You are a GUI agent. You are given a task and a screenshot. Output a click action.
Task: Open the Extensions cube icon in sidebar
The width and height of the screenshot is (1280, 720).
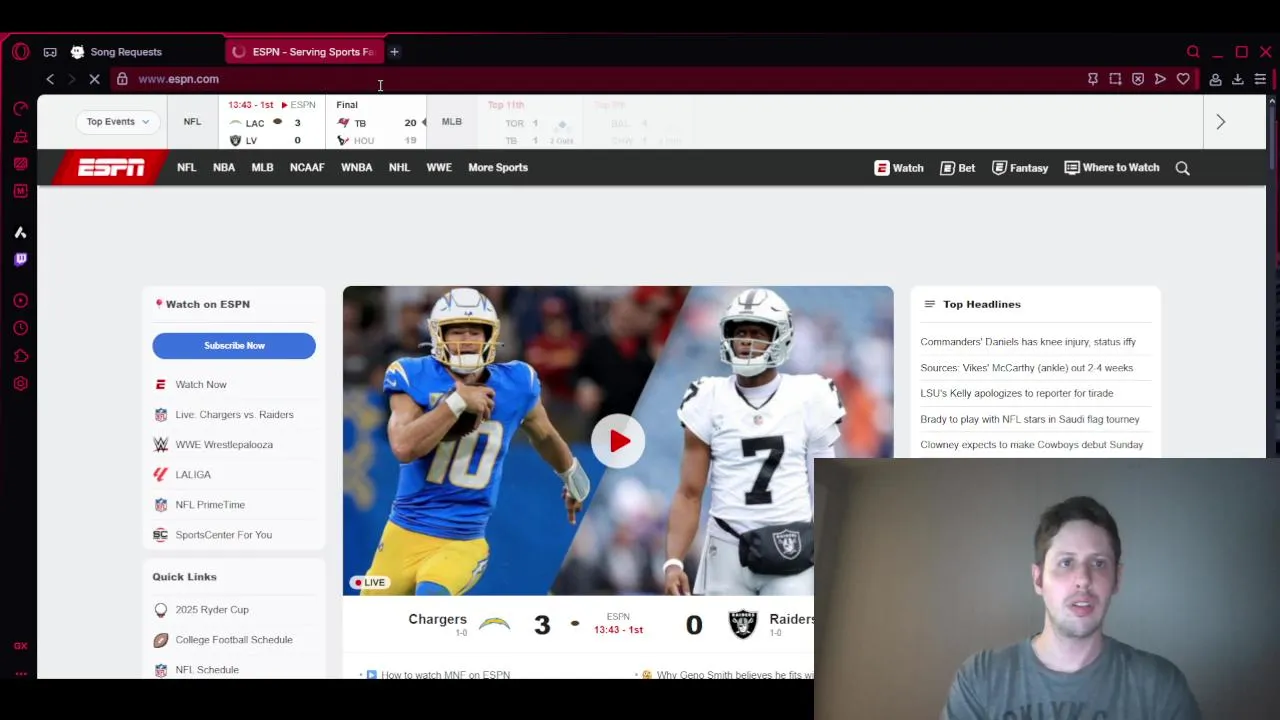(20, 356)
